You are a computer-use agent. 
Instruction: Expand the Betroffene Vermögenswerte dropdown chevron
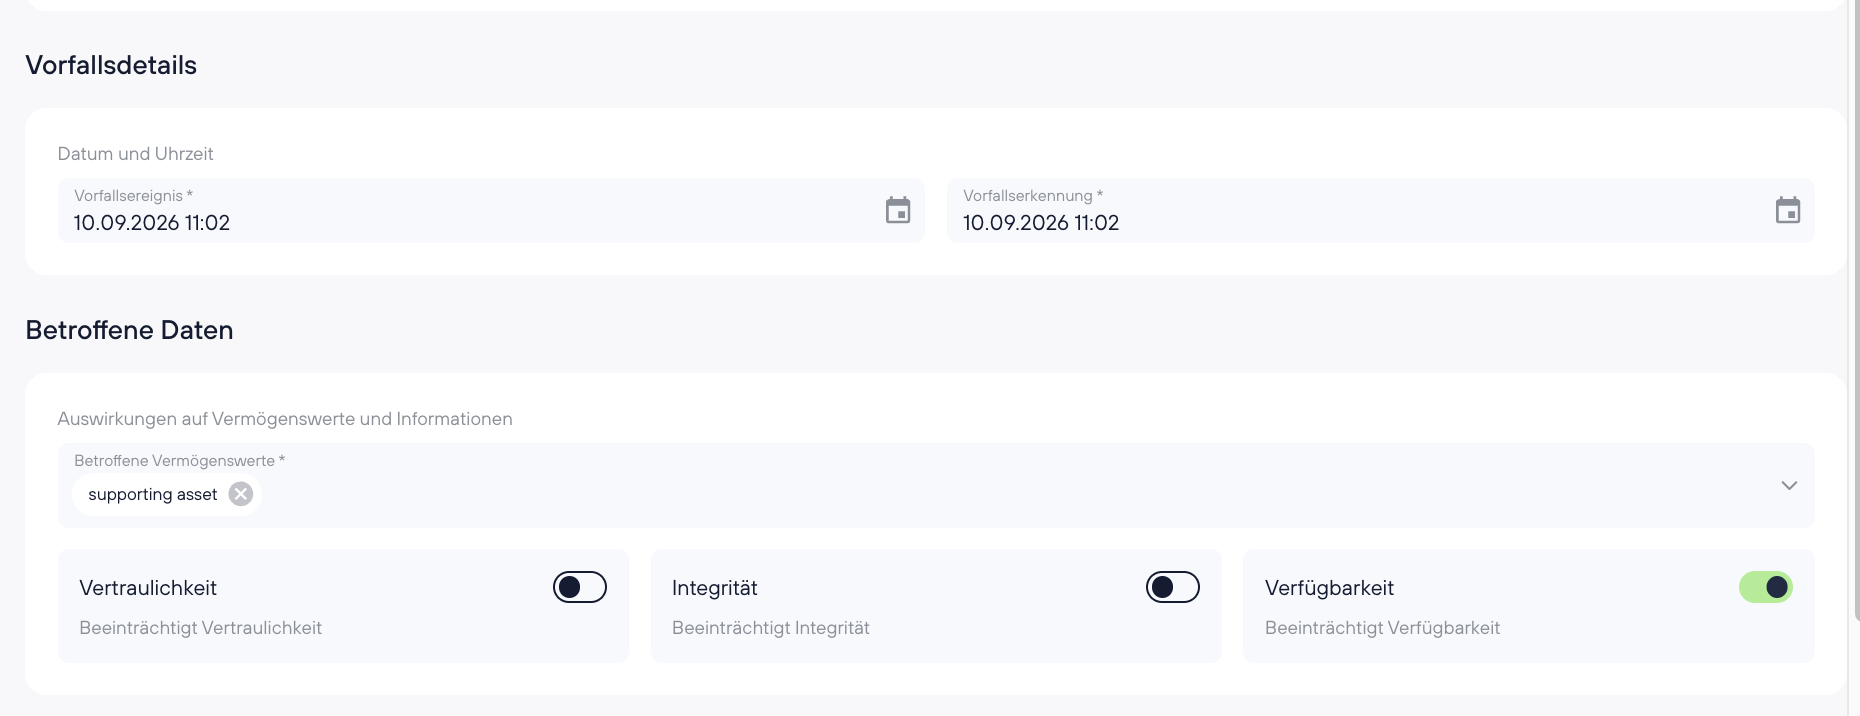(1789, 486)
